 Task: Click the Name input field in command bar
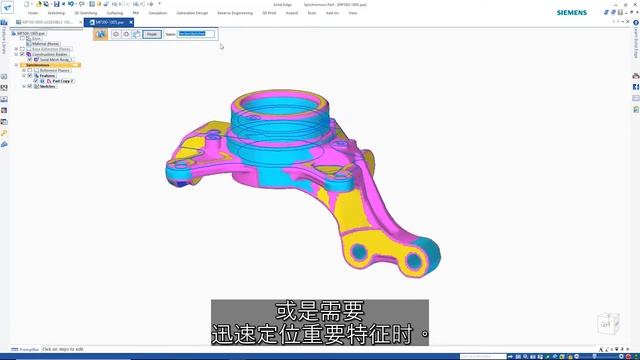point(196,34)
